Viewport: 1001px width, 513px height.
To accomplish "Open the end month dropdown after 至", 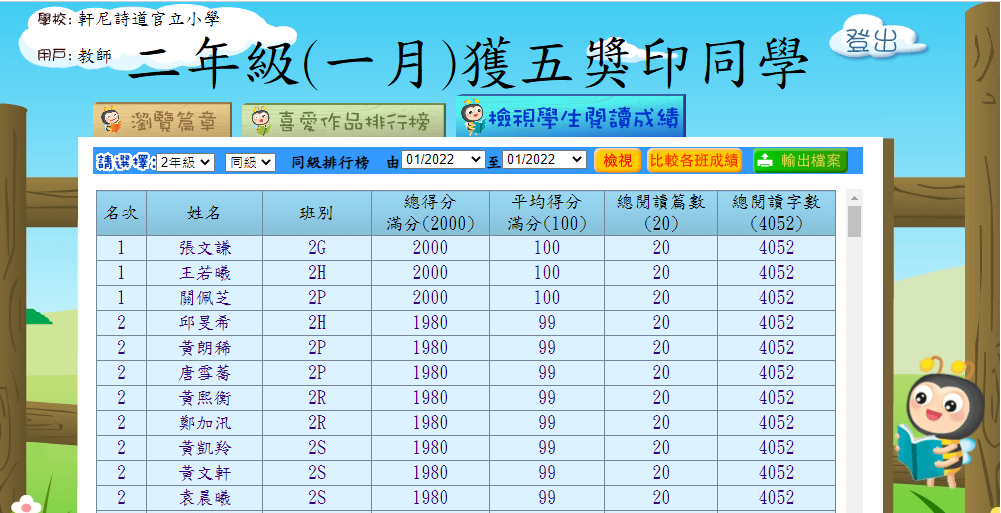I will [544, 160].
